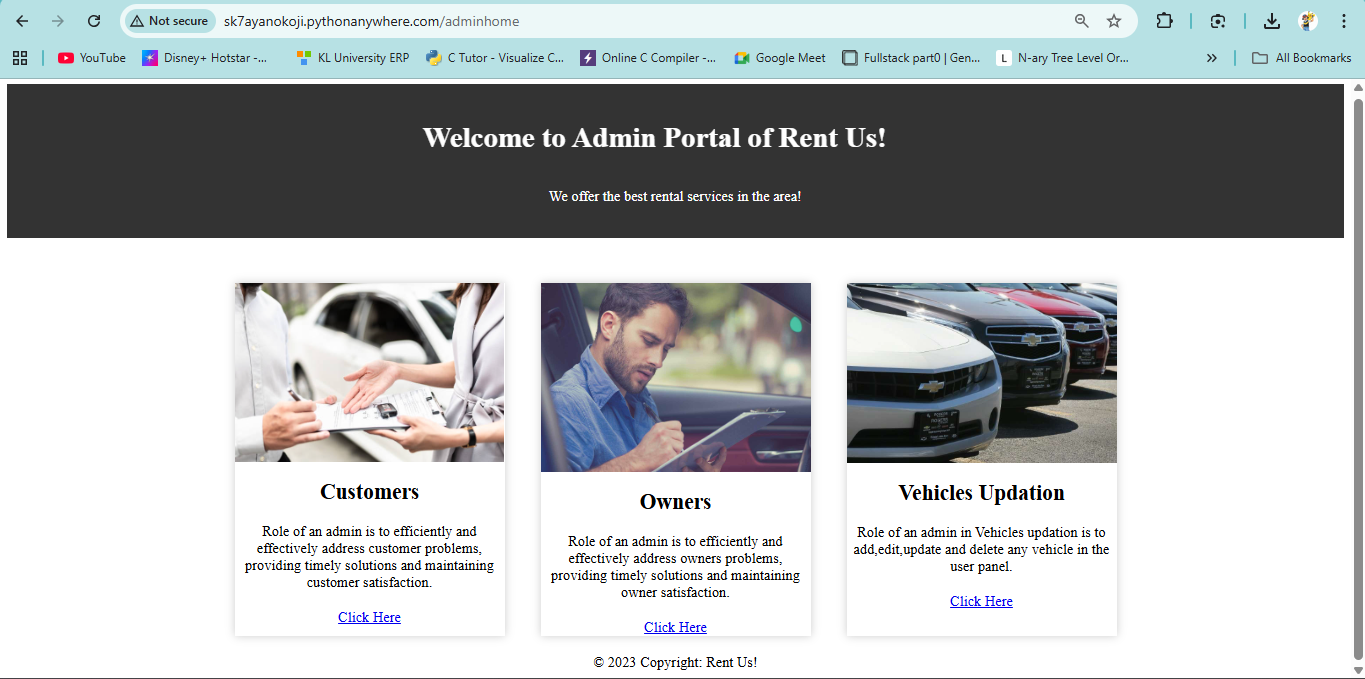Click the browser back arrow

click(22, 21)
